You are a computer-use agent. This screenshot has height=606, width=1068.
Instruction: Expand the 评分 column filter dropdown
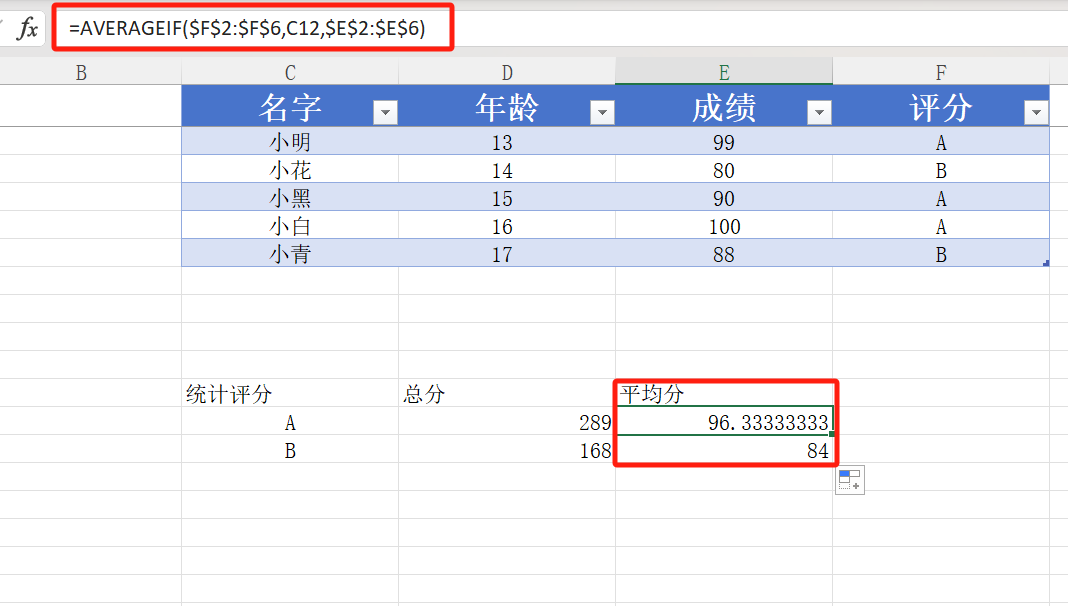click(x=1036, y=113)
